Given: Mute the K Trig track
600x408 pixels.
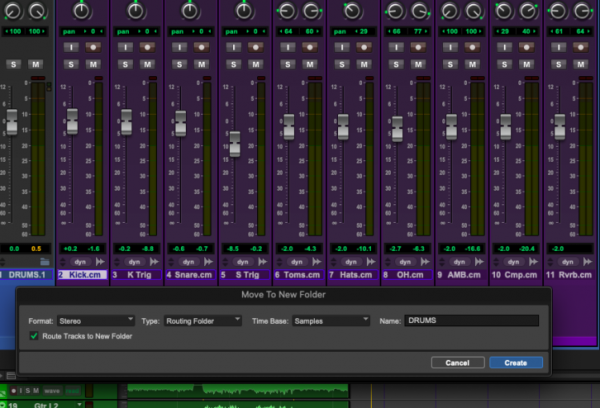Looking at the screenshot, I should pos(147,64).
